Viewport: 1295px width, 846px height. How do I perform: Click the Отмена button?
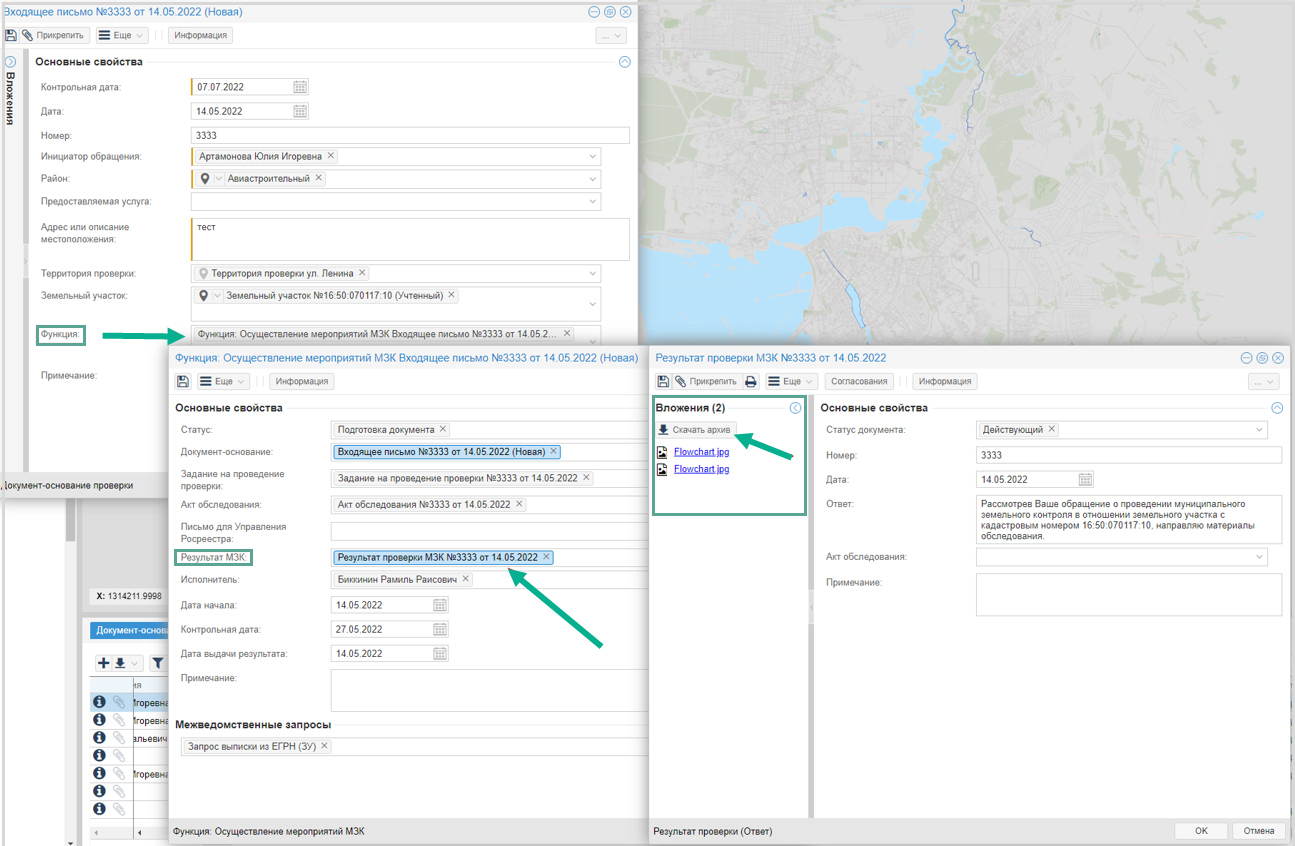pos(1259,831)
